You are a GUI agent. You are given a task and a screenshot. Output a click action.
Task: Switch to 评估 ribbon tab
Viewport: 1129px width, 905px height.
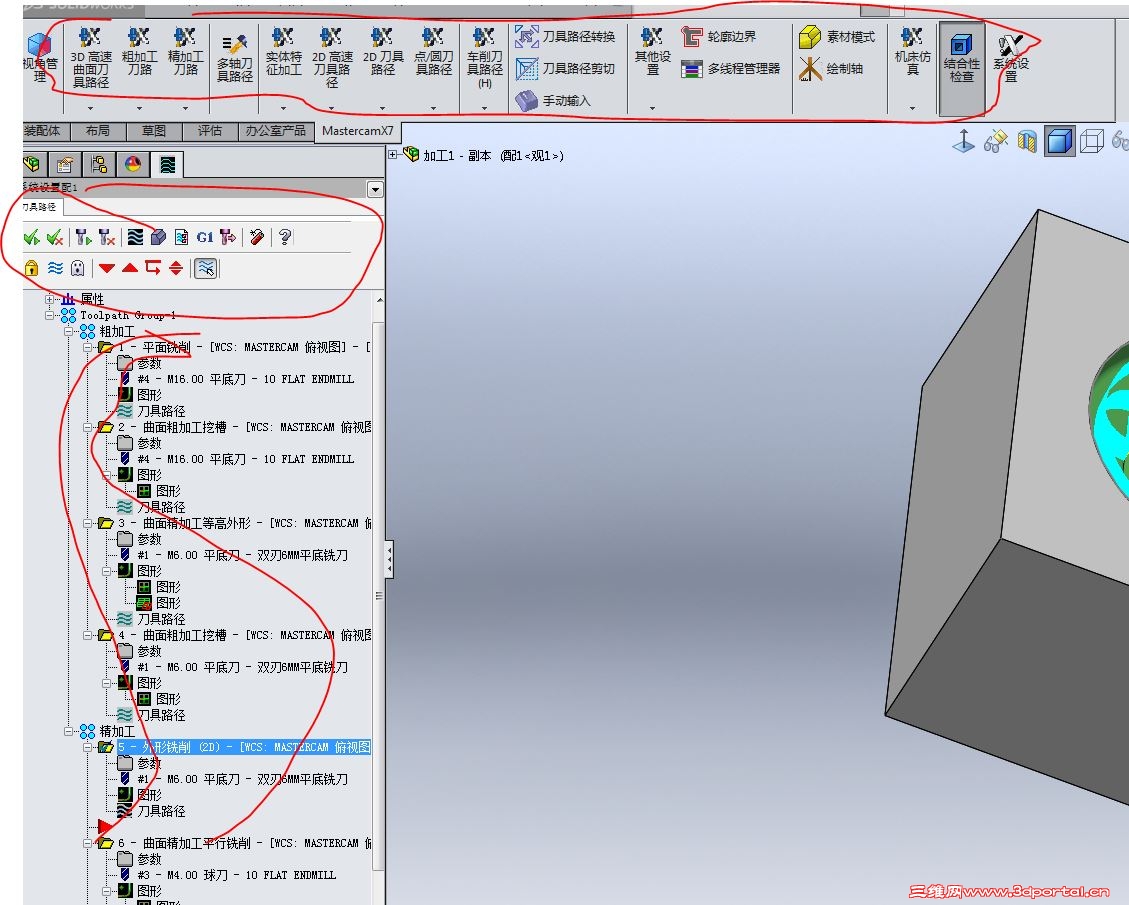210,131
